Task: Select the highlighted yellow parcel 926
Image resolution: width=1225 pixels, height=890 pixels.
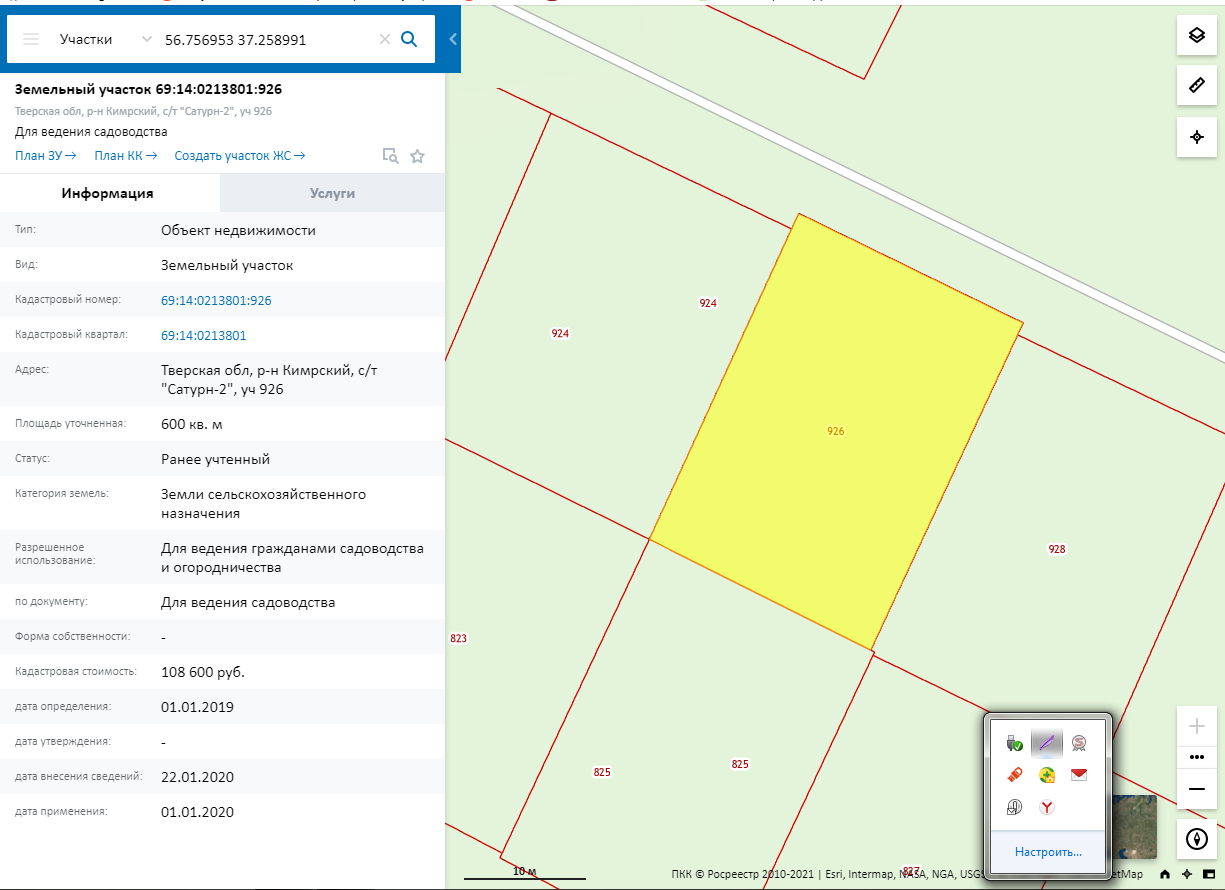Action: 836,431
